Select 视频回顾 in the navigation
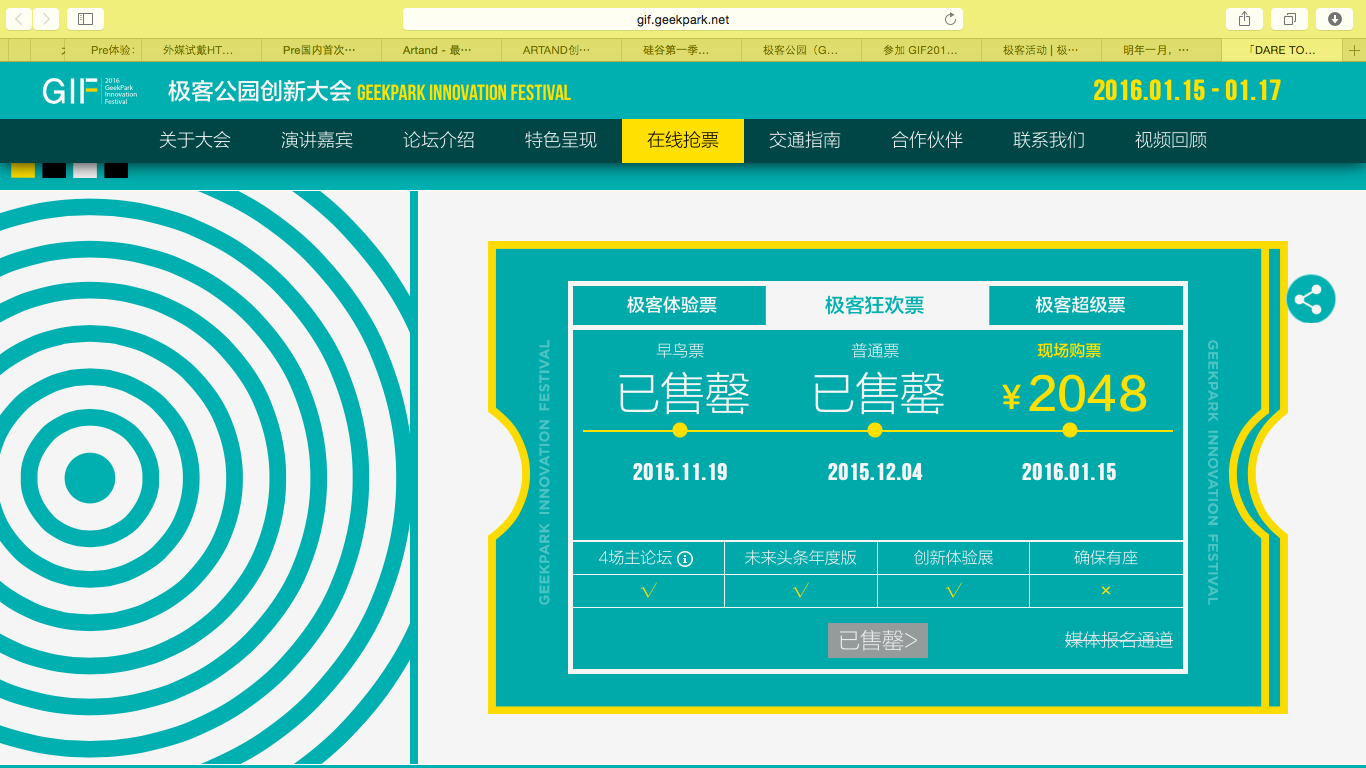 tap(1171, 140)
